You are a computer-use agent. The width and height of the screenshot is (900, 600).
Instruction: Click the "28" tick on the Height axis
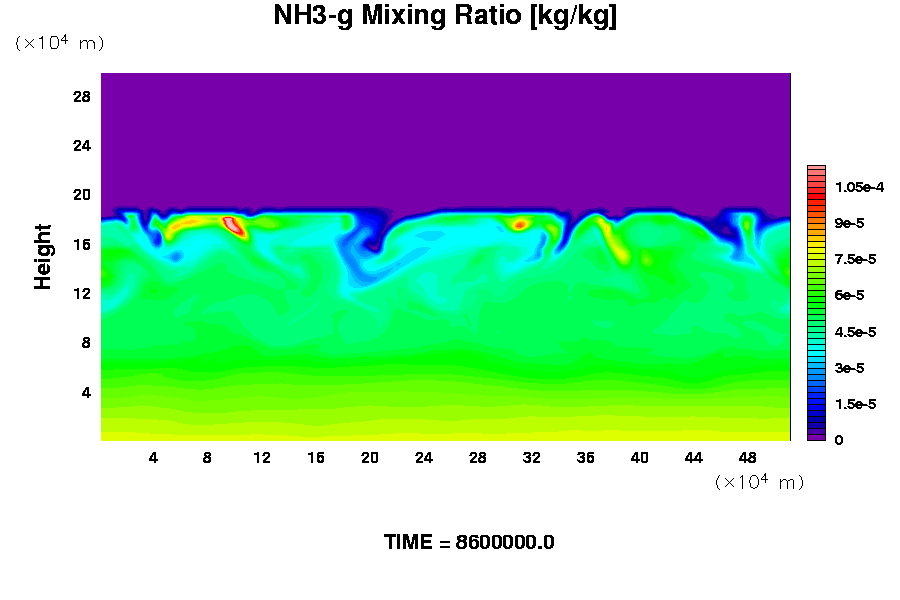(x=82, y=96)
